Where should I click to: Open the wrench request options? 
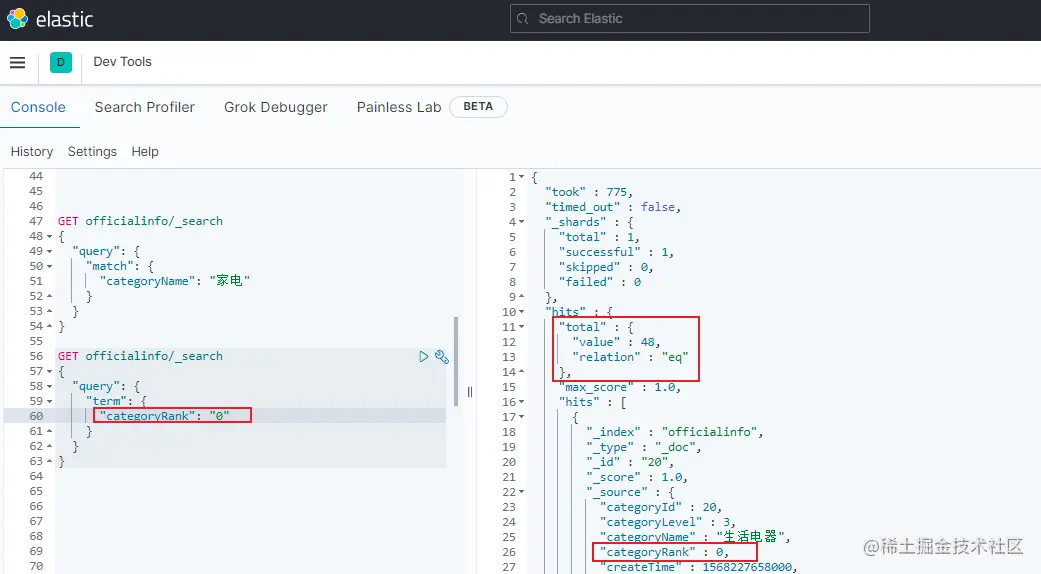coord(441,357)
